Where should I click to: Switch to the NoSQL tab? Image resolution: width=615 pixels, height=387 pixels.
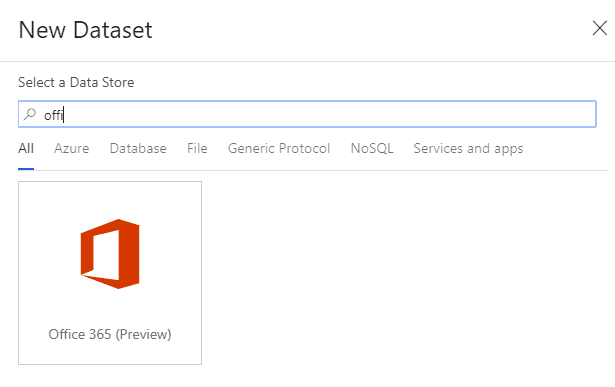[x=372, y=148]
